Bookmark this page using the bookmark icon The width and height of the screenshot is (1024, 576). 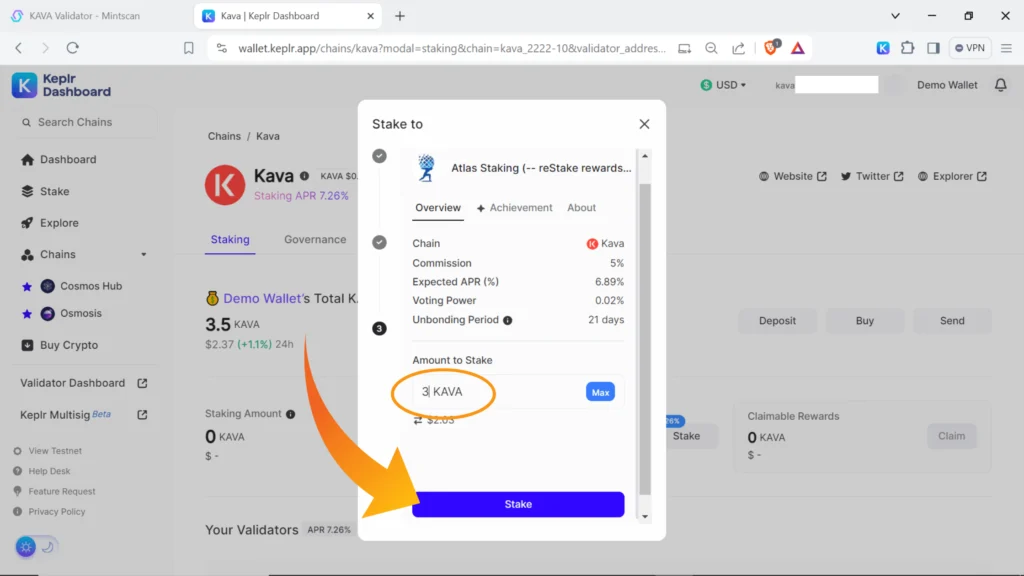(188, 48)
